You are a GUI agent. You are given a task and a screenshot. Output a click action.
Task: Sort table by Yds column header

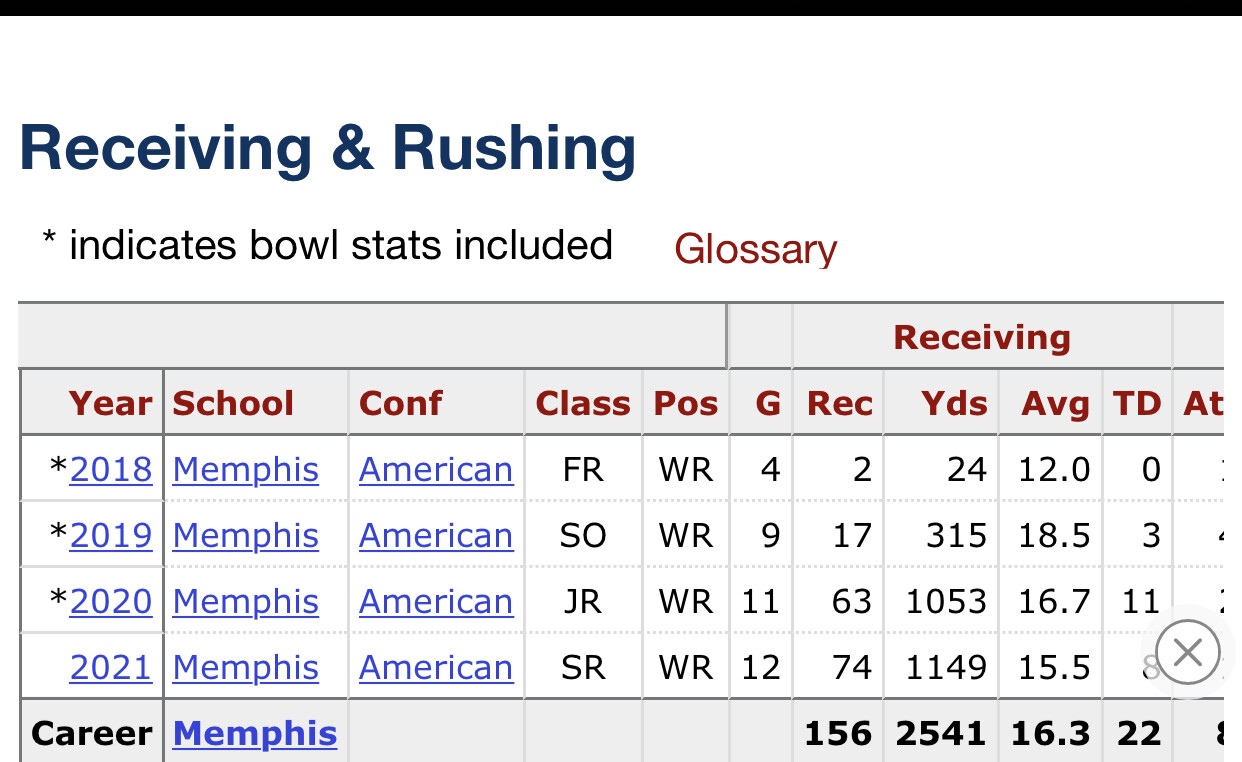point(954,403)
